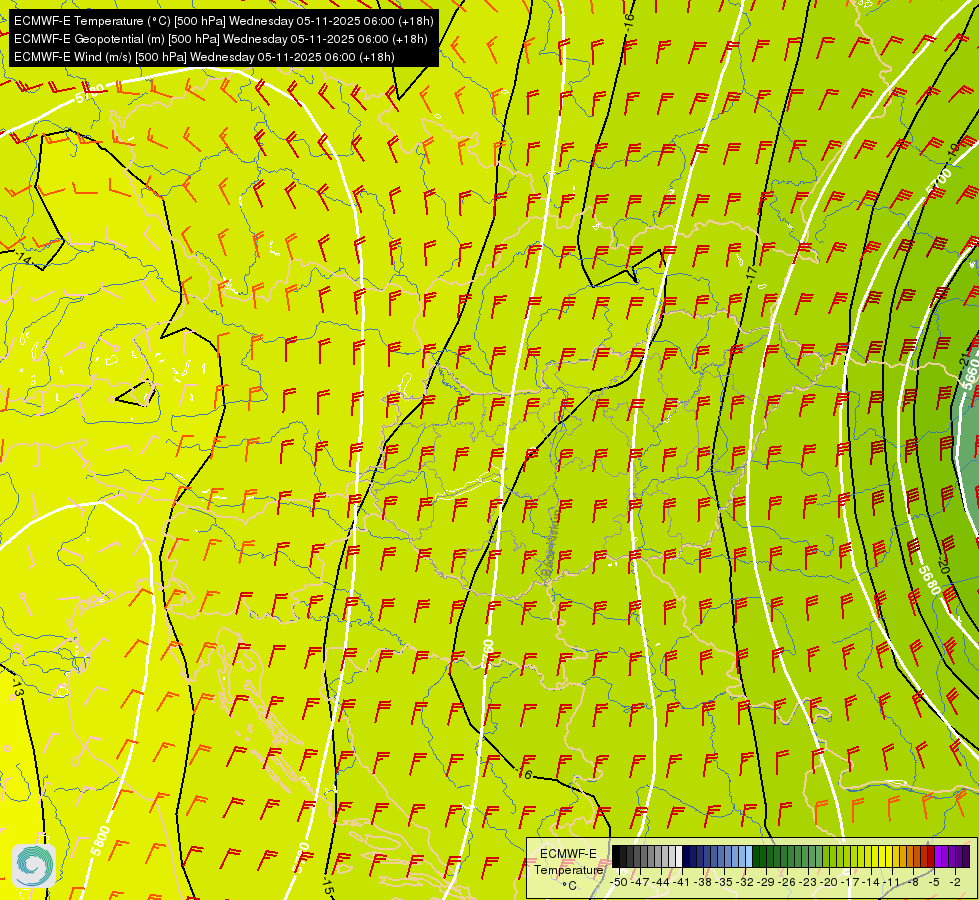The image size is (979, 900).
Task: Click the -50 legend value
Action: pyautogui.click(x=619, y=882)
